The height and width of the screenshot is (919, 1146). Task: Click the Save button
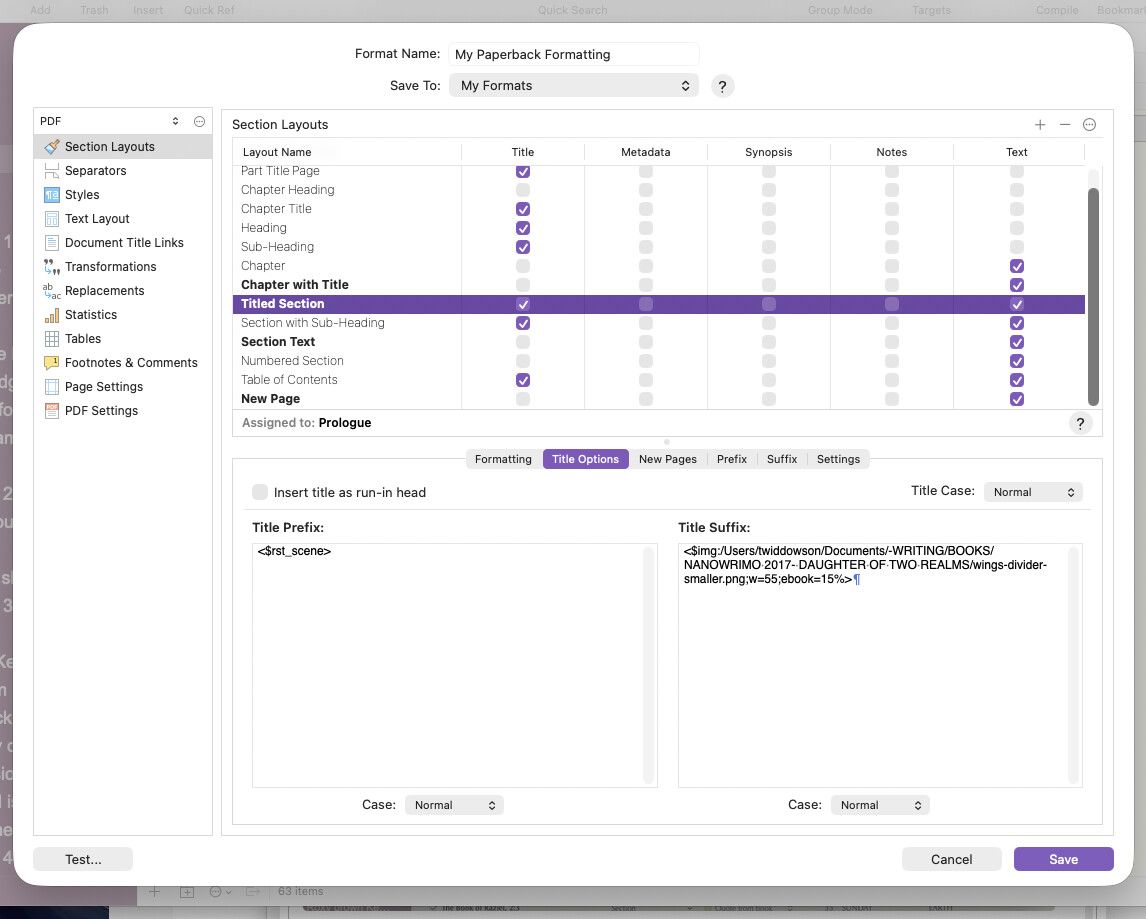click(1063, 859)
